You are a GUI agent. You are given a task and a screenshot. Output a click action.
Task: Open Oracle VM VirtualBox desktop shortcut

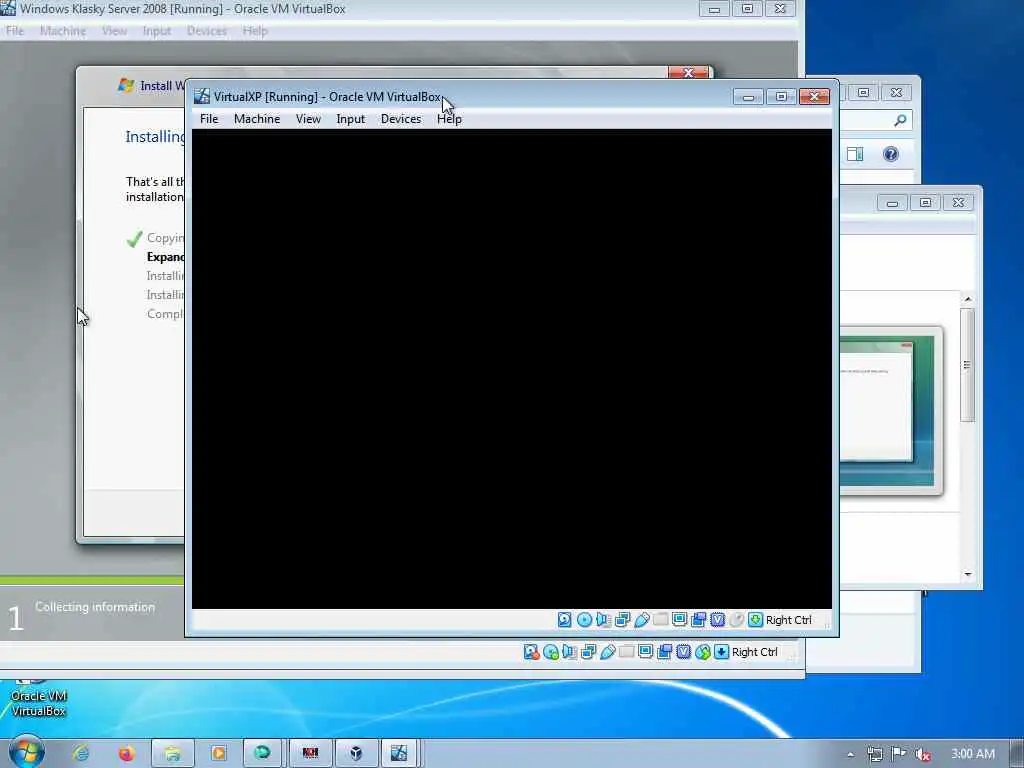tap(39, 699)
